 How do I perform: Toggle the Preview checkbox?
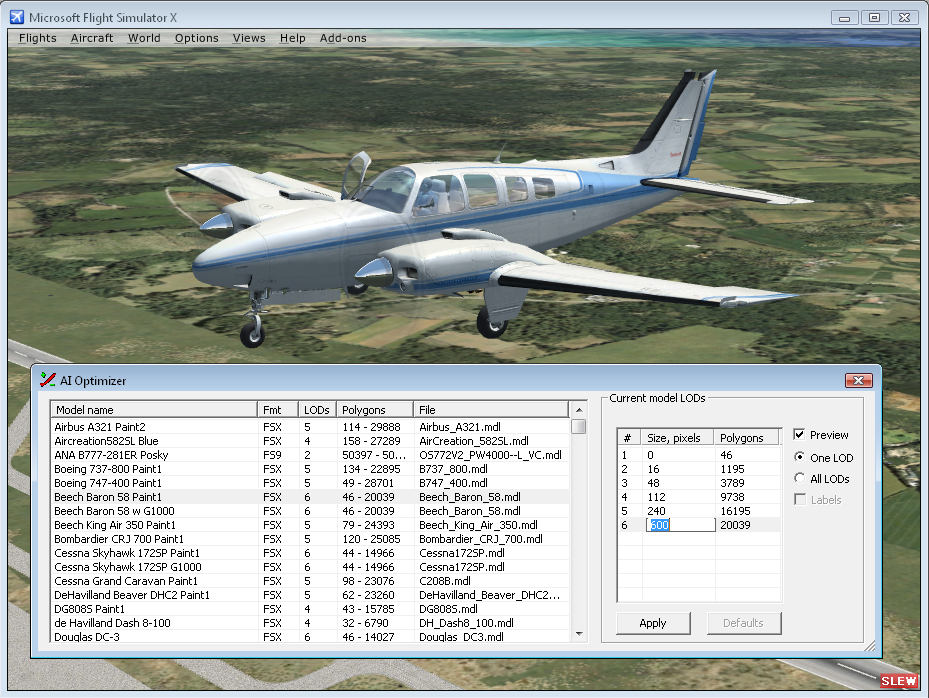[799, 434]
